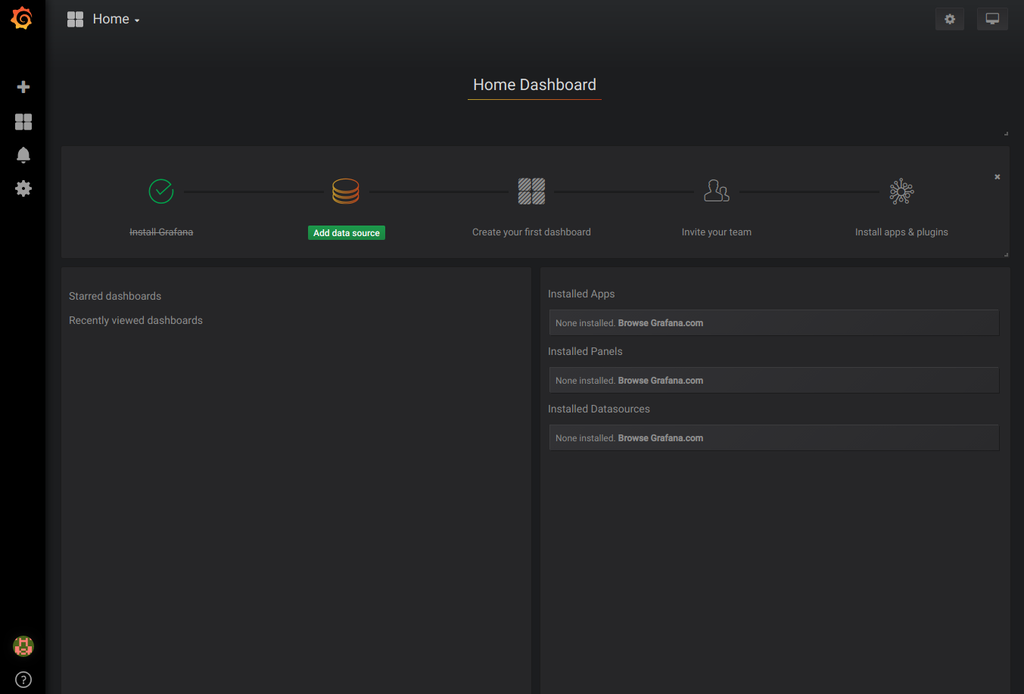
Task: Click Browse Grafana.com under Installed Panels
Action: click(x=660, y=381)
